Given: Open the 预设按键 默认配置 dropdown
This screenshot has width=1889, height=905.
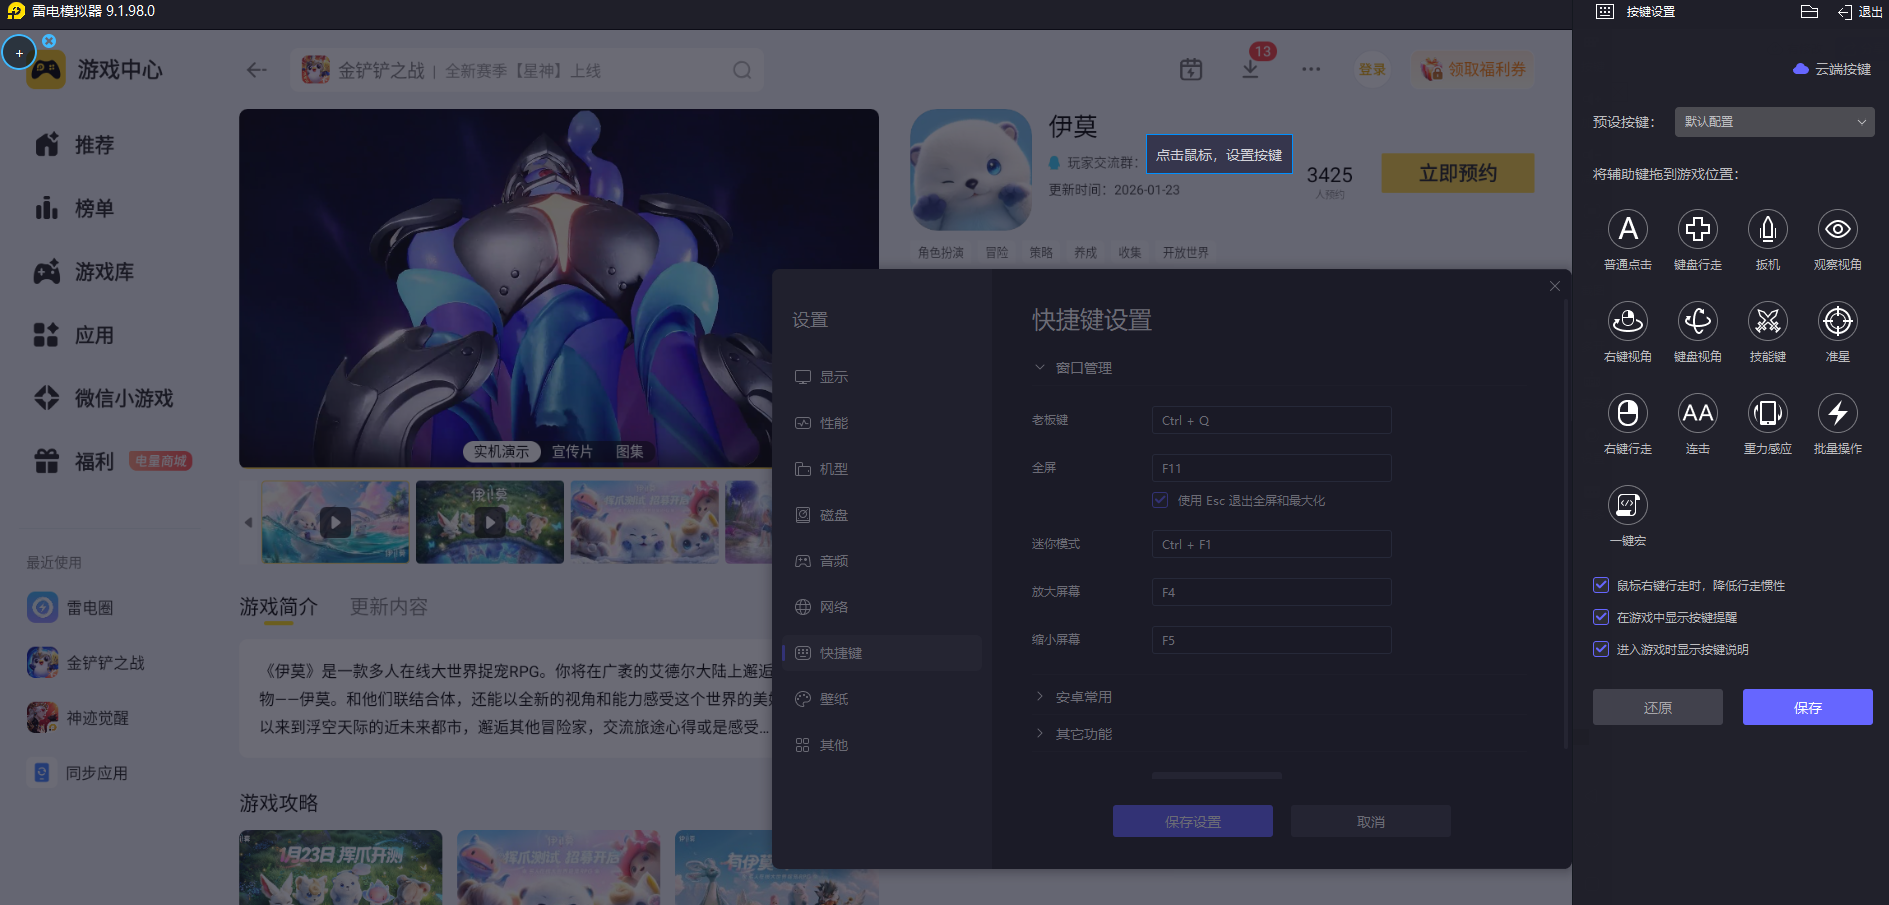Looking at the screenshot, I should 1774,122.
